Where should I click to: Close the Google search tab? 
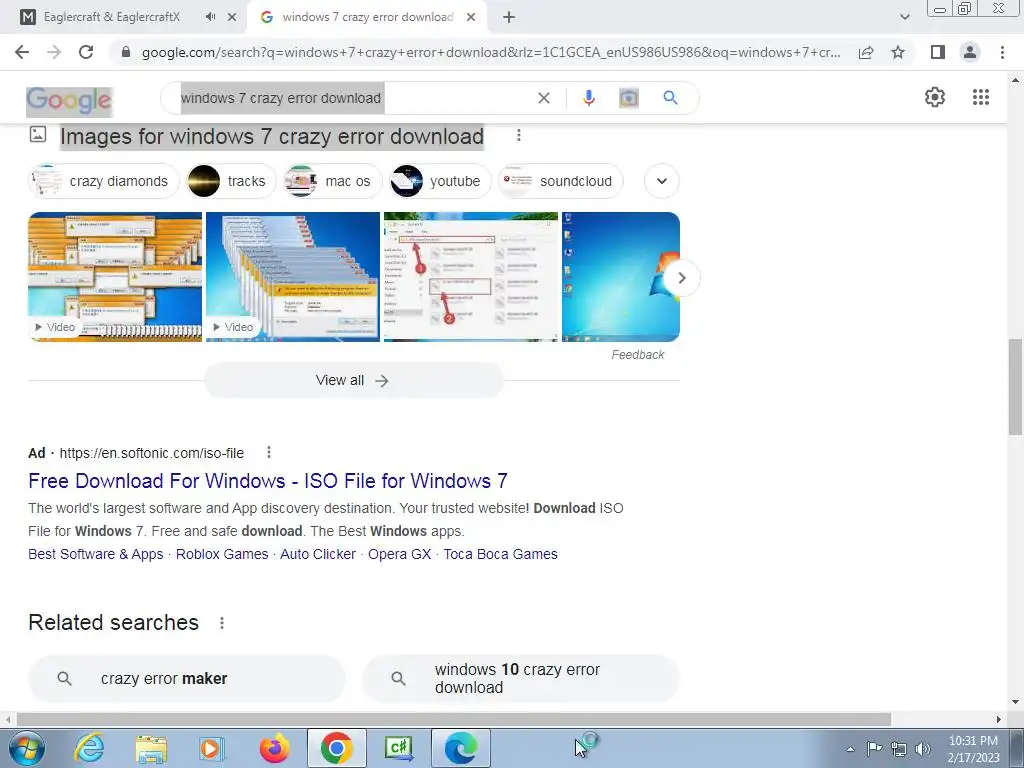[x=471, y=18]
